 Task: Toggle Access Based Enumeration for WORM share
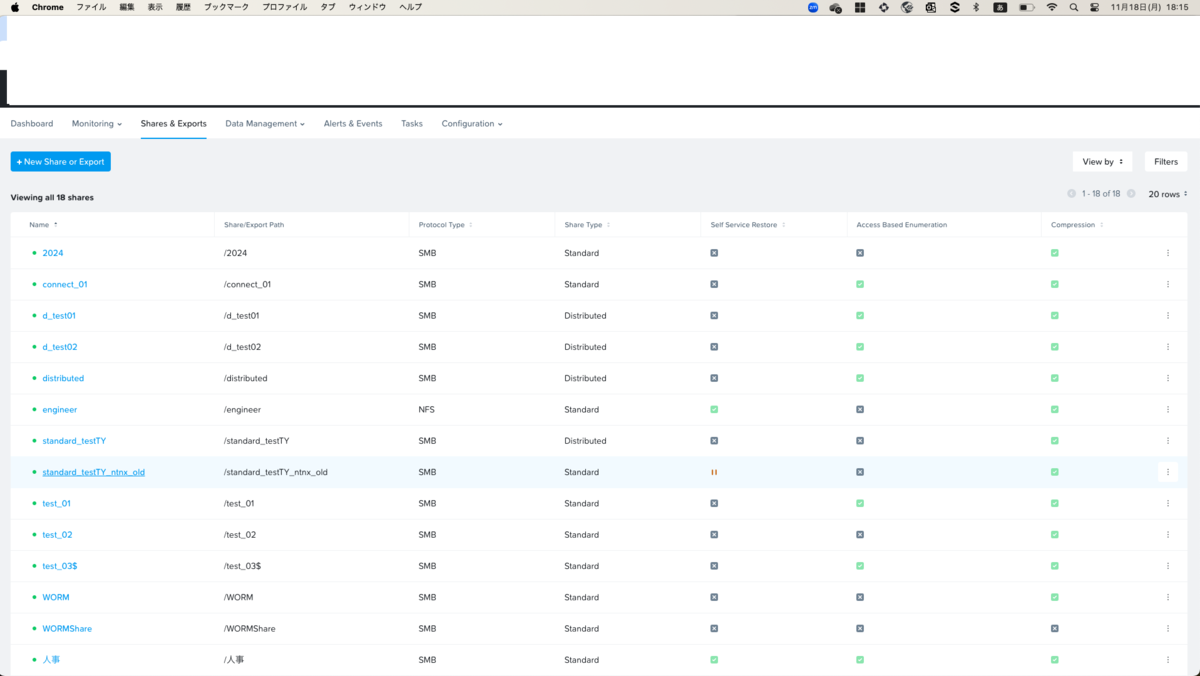860,597
